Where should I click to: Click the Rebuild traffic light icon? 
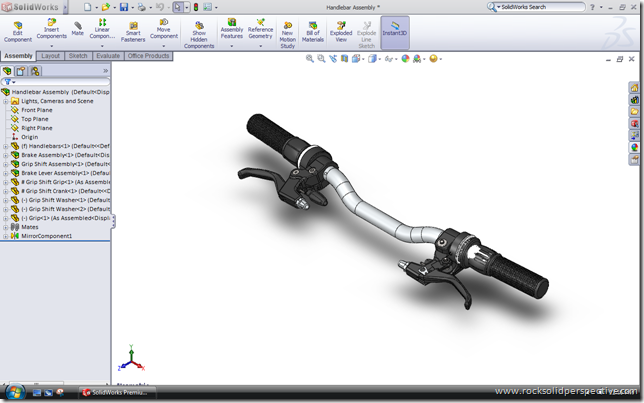coord(196,7)
